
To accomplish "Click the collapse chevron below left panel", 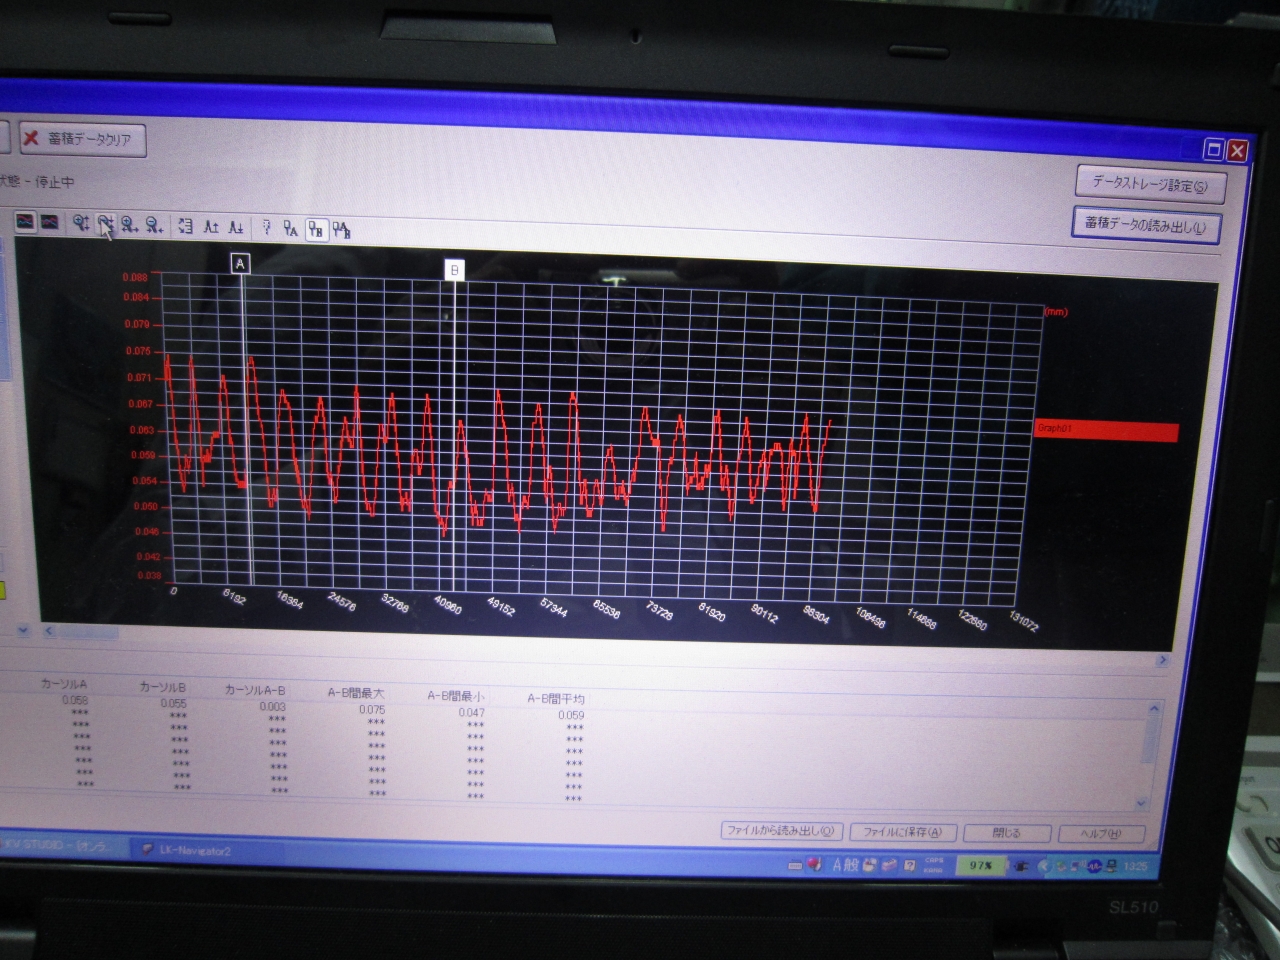I will [x=22, y=630].
